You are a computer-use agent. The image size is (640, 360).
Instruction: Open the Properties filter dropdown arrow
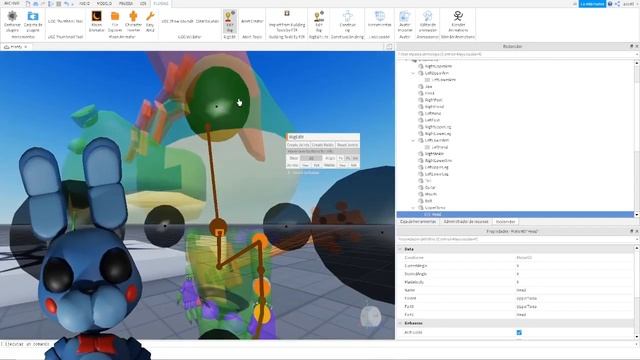click(637, 239)
